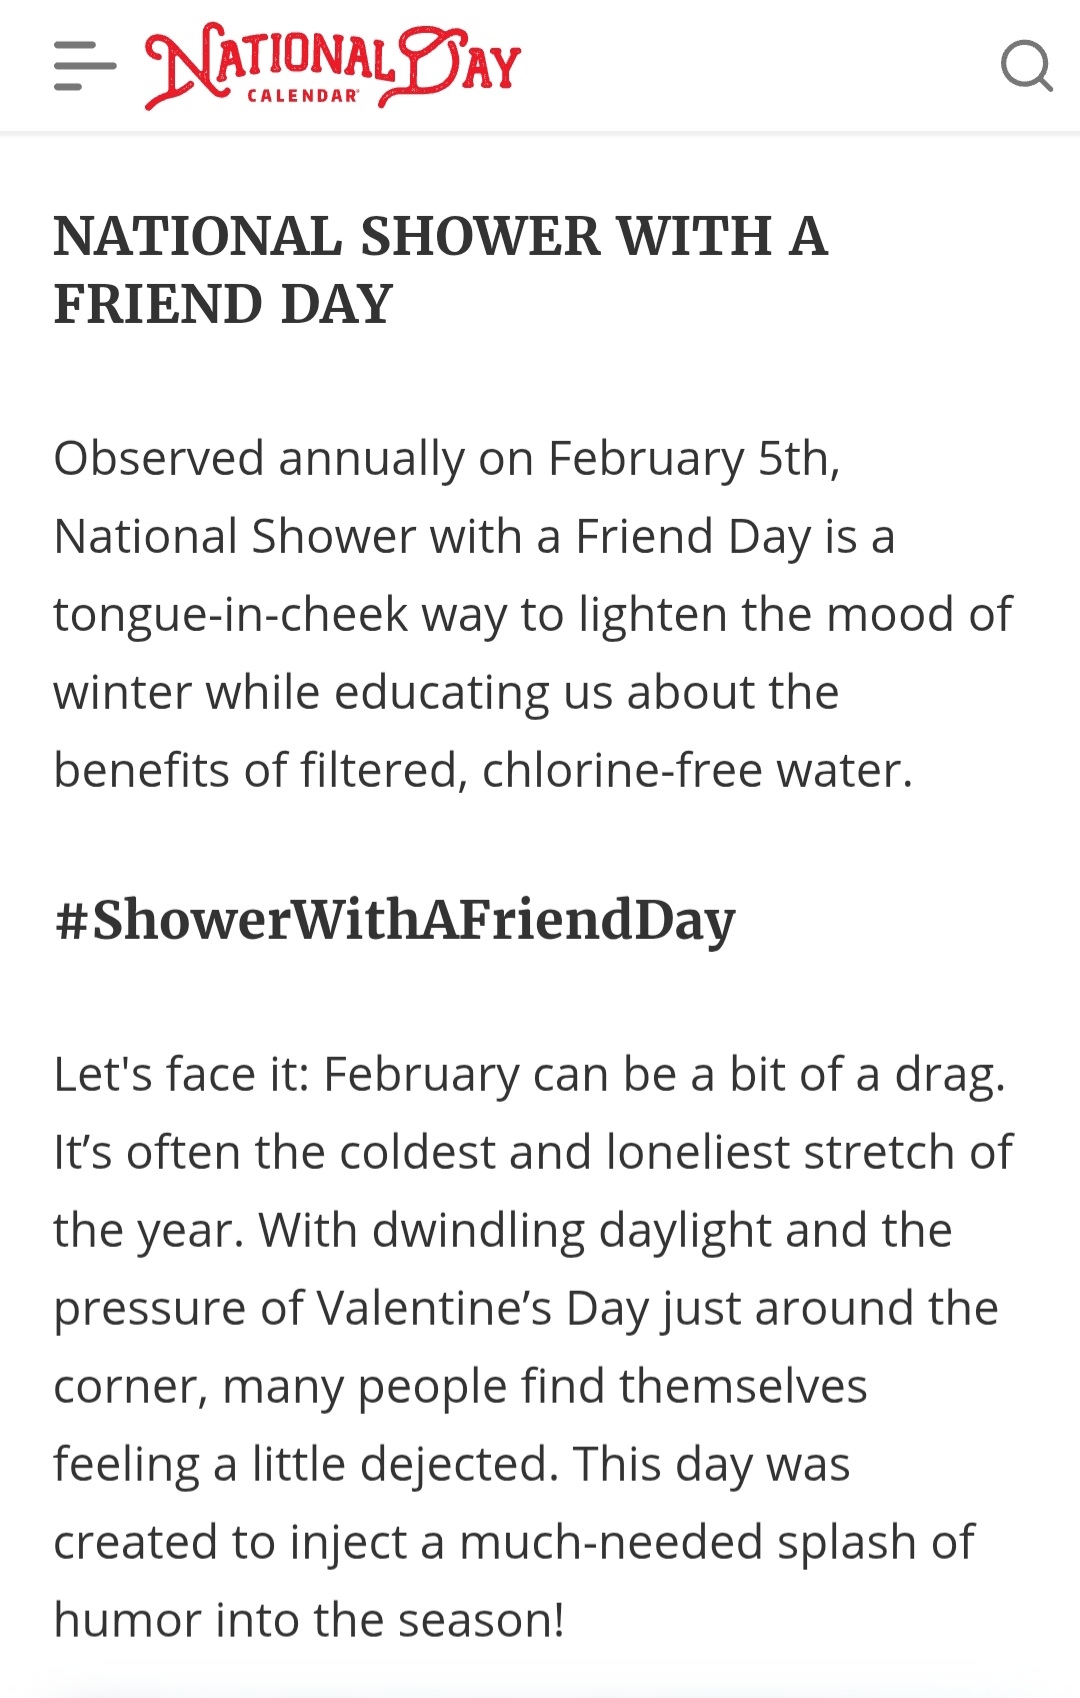Screen dimensions: 1080x1698
Task: Click the words "chlorine-free water"
Action: pyautogui.click(x=697, y=771)
